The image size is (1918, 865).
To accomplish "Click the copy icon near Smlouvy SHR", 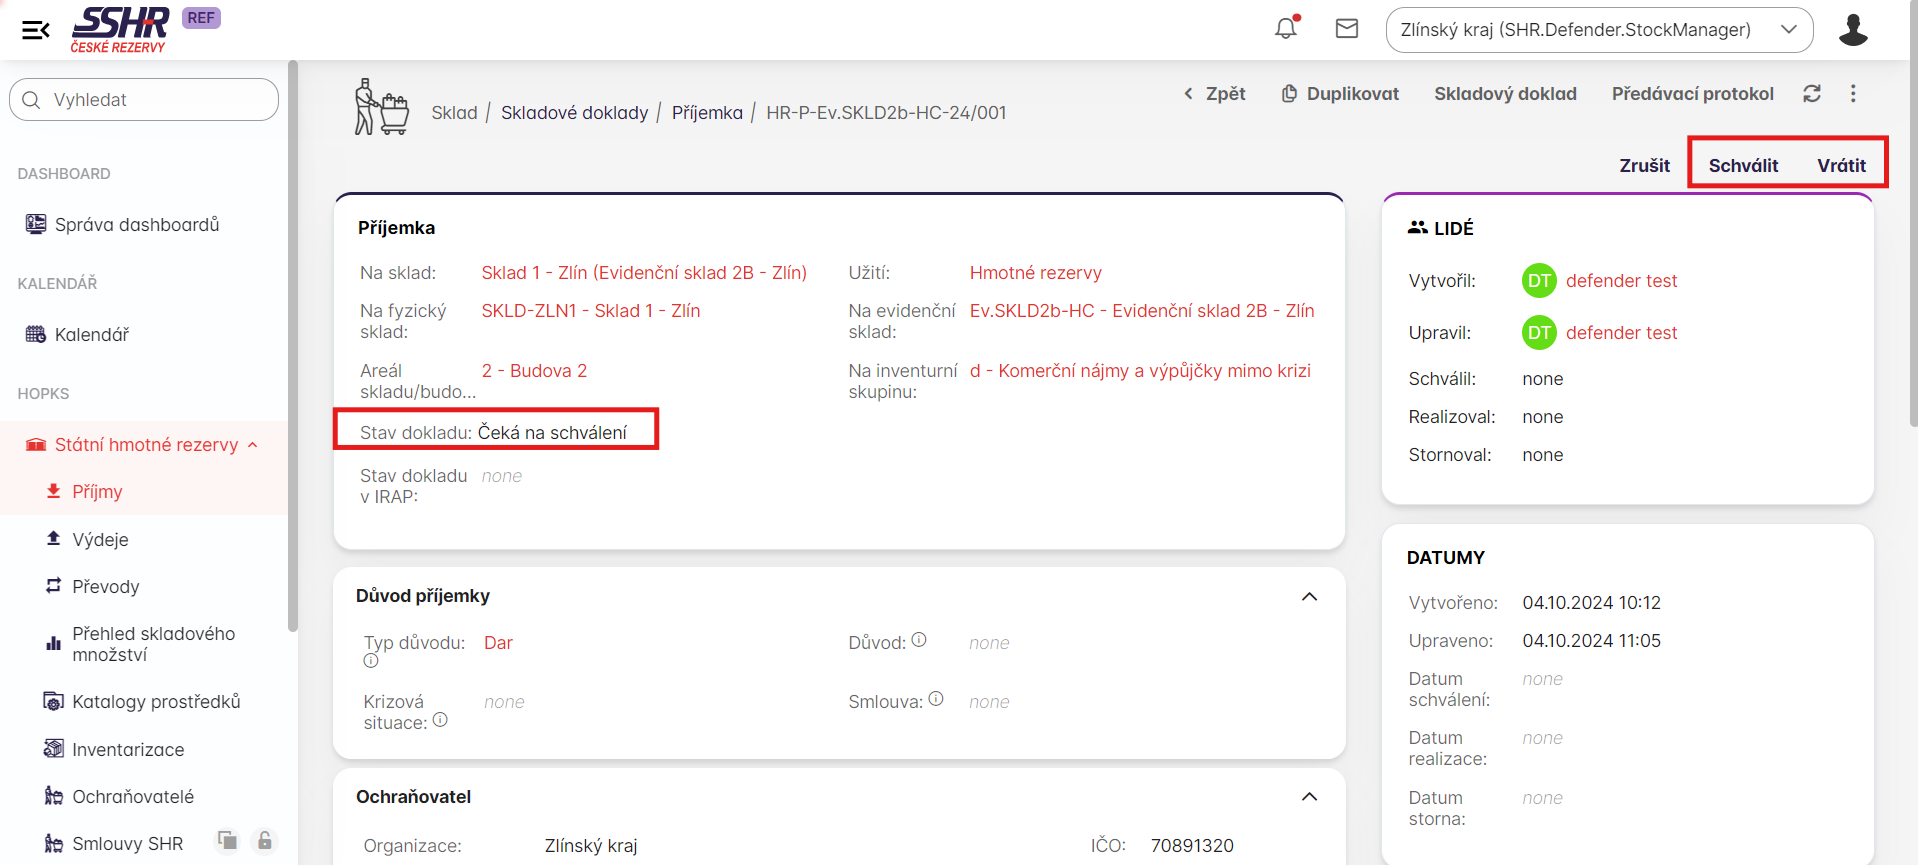I will (228, 840).
